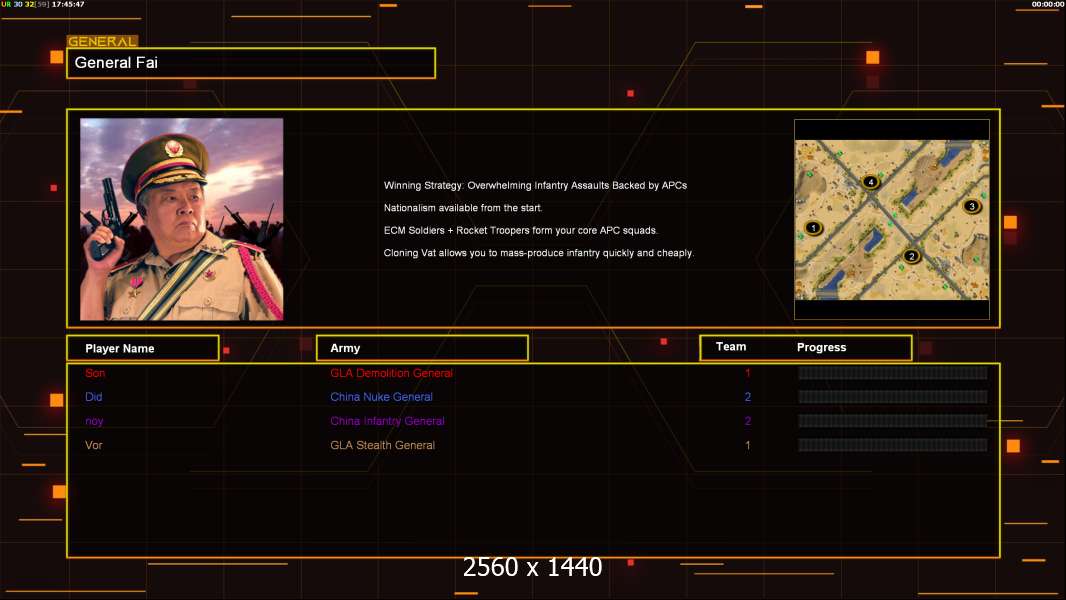Screen dimensions: 1066x600
Task: Click the Progress column header label
Action: tap(821, 347)
